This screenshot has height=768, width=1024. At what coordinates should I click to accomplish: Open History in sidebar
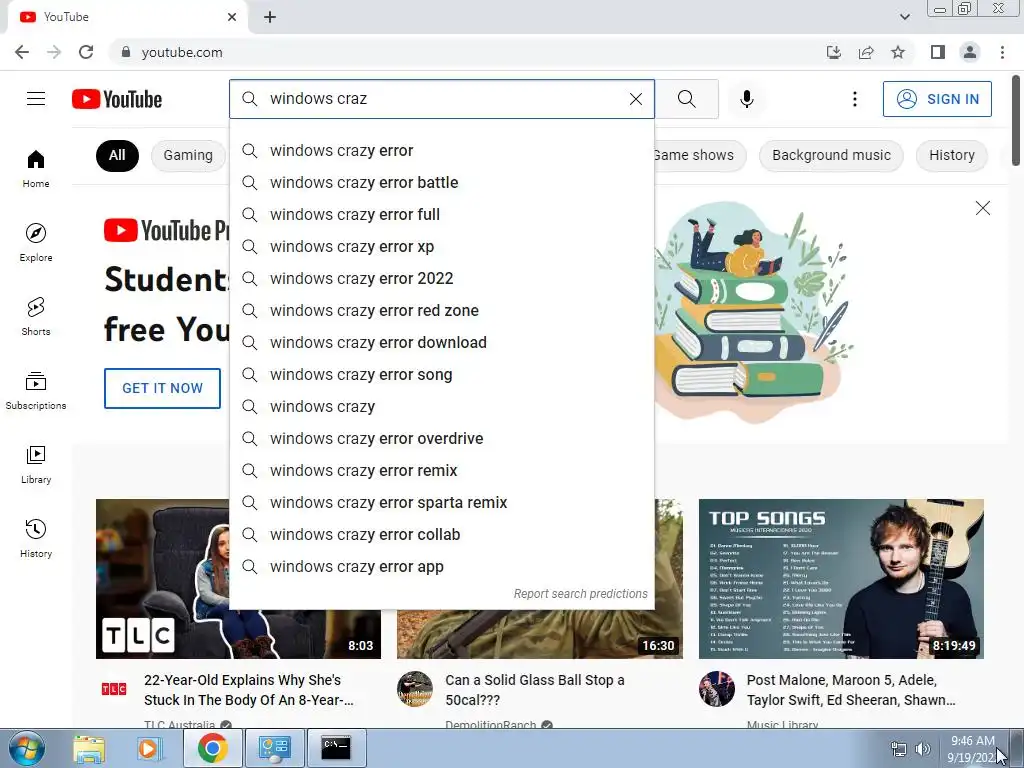pos(36,537)
